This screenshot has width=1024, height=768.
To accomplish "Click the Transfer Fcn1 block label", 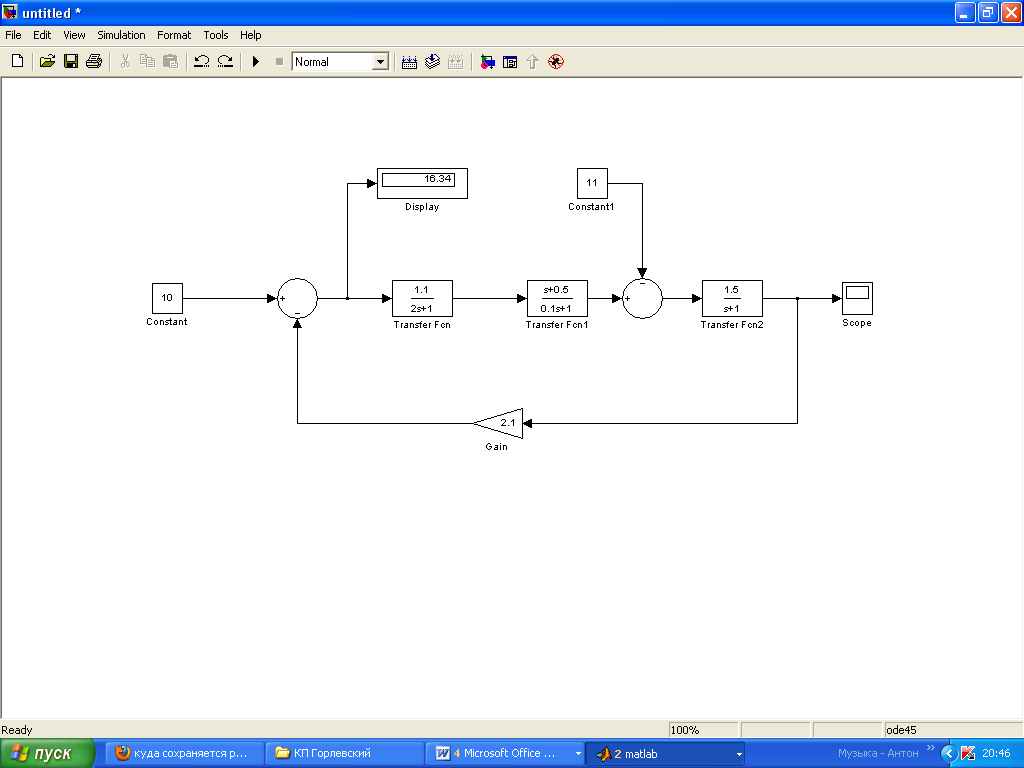I will pos(557,325).
